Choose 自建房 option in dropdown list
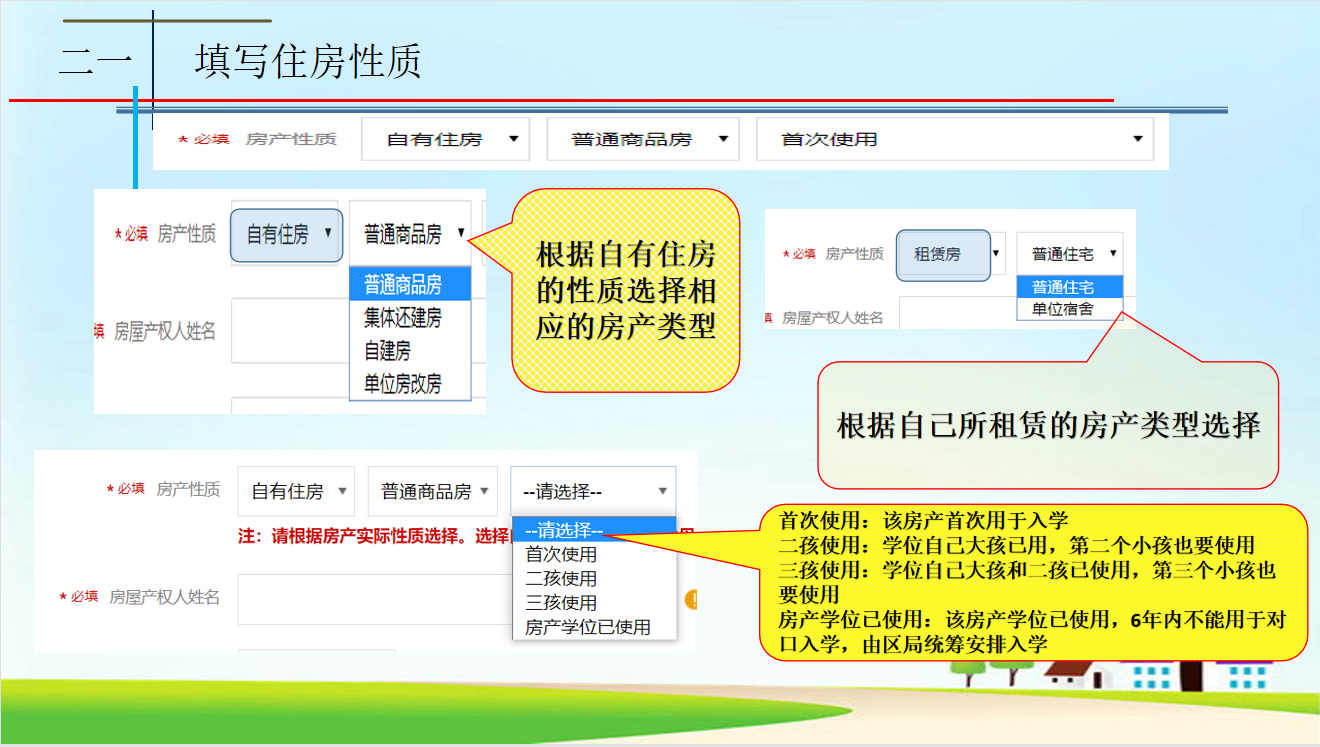 [387, 351]
